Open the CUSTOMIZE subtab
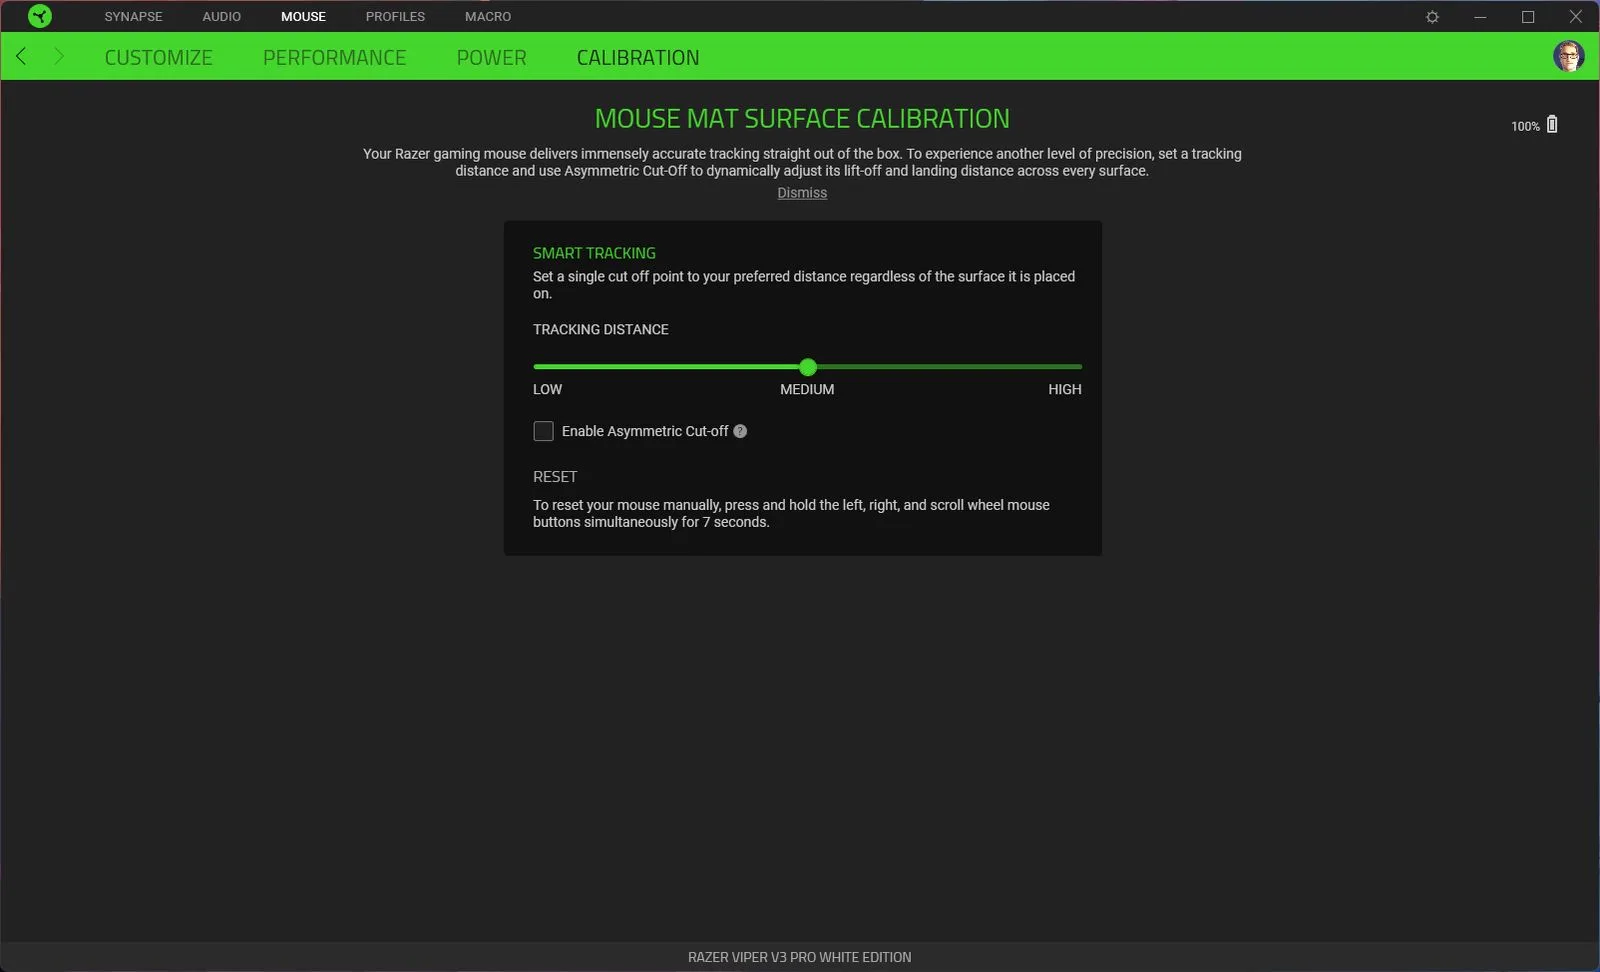 click(x=159, y=58)
